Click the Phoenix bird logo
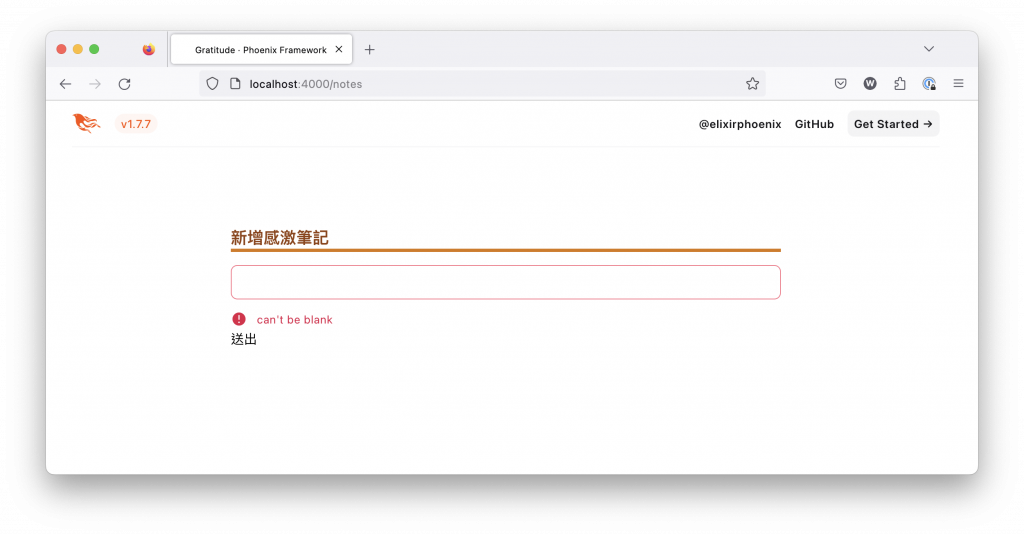Screen dimensions: 1024x535 click(86, 123)
